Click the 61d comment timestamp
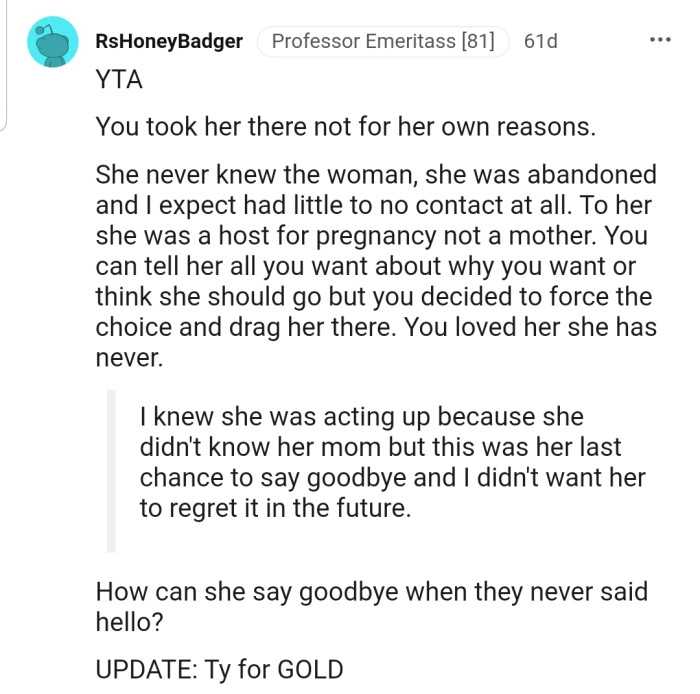The height and width of the screenshot is (694, 700). 541,42
